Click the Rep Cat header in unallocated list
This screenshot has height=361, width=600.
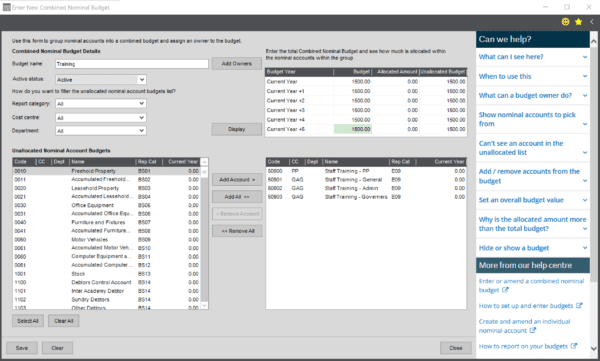(x=149, y=162)
